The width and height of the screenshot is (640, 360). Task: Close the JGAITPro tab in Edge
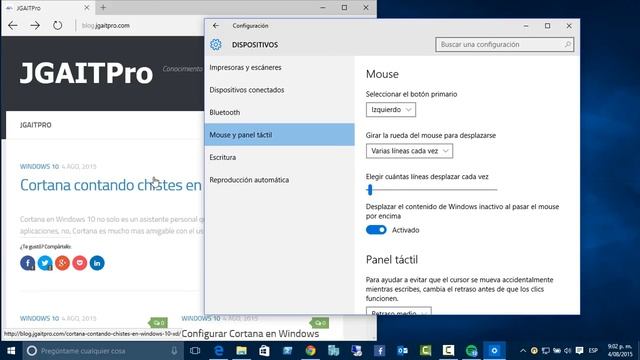[x=87, y=7]
